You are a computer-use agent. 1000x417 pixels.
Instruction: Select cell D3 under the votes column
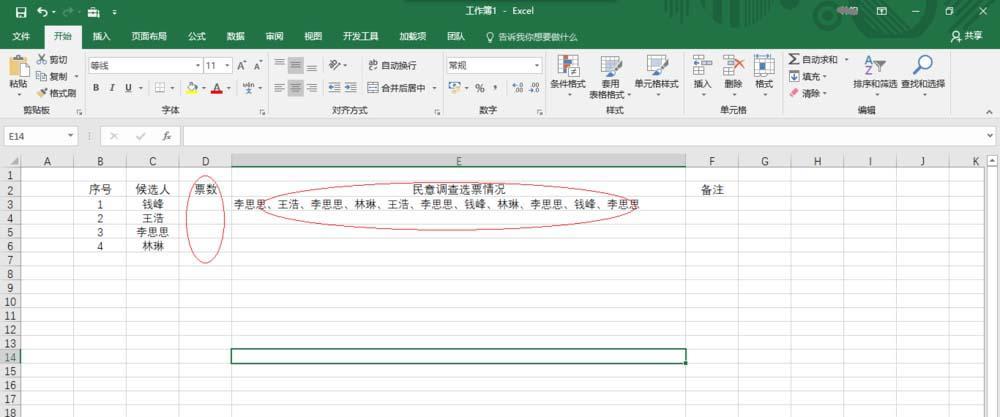[x=205, y=204]
